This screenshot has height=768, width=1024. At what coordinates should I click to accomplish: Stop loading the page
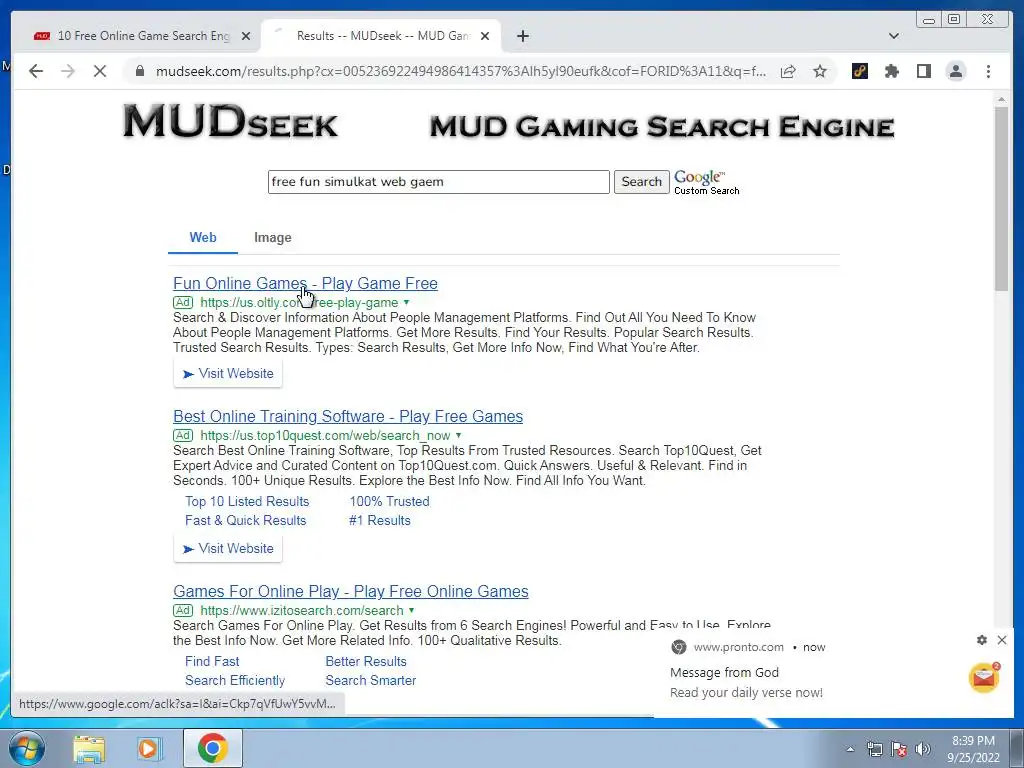100,71
